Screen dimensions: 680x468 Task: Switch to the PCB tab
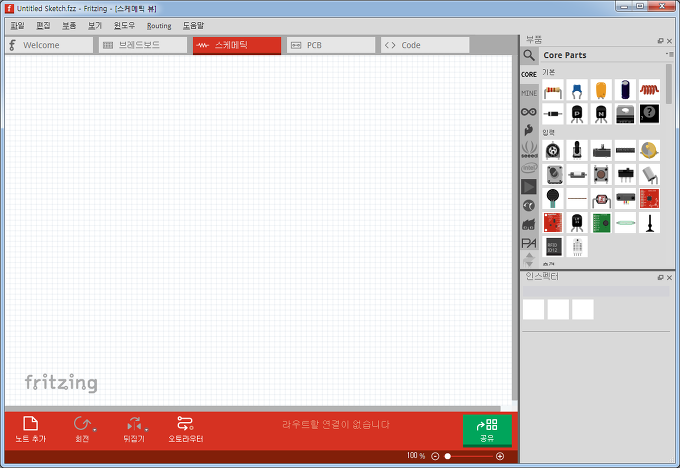coord(330,45)
